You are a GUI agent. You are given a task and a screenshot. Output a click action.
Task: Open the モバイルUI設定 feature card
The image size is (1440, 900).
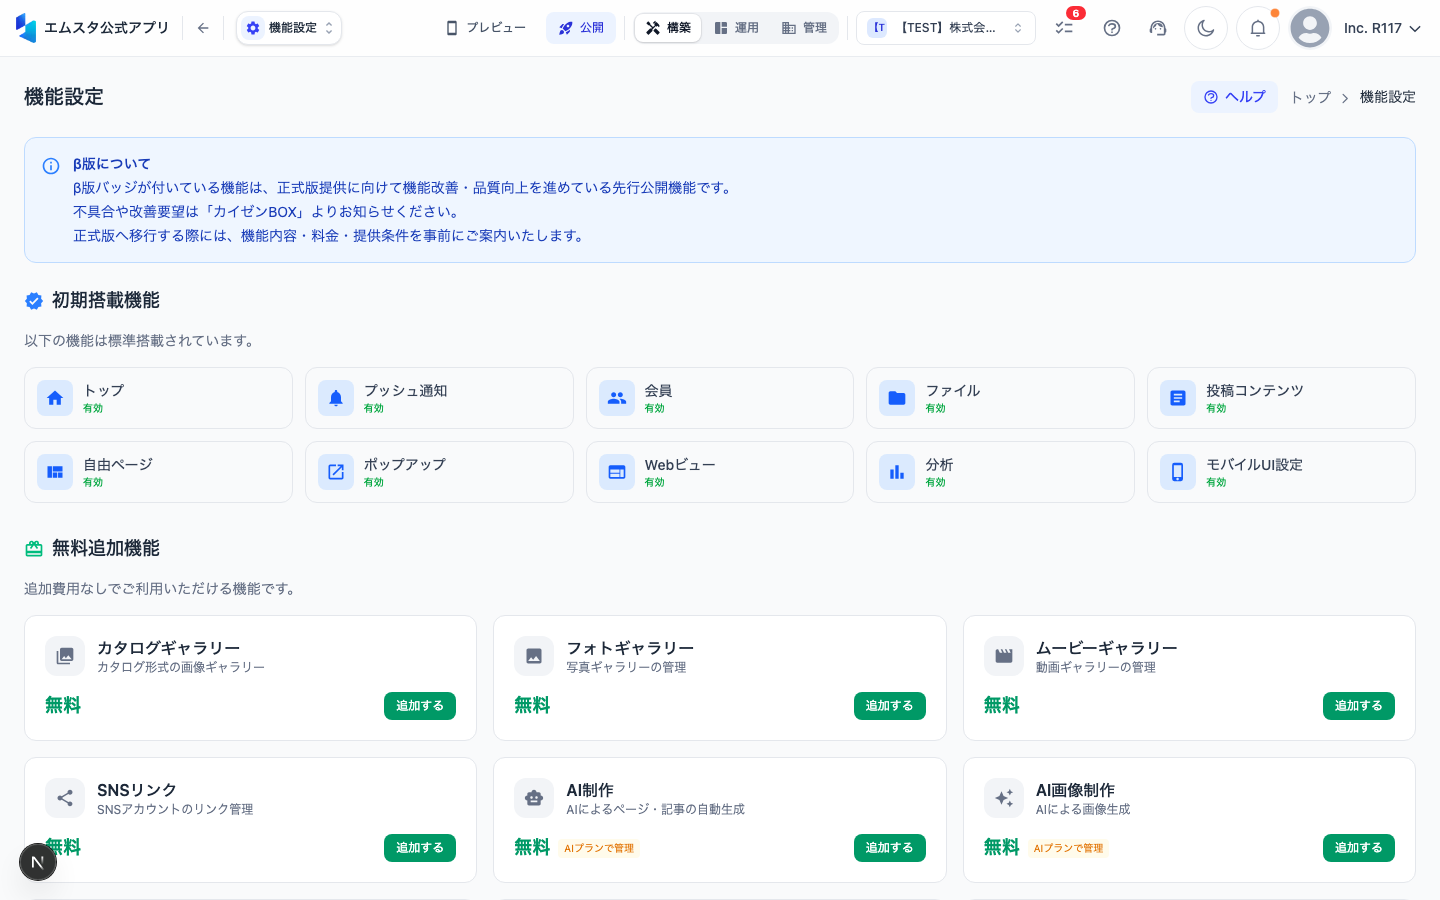pyautogui.click(x=1281, y=472)
